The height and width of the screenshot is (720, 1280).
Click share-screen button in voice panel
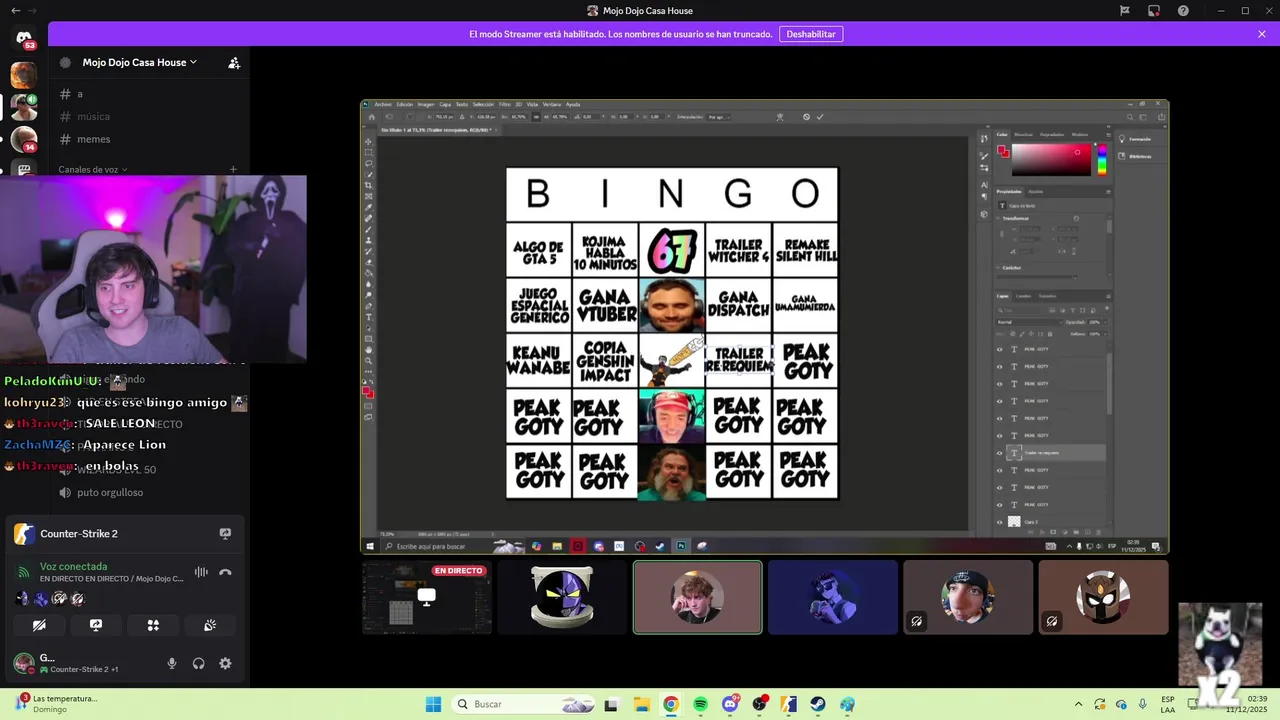click(x=96, y=625)
